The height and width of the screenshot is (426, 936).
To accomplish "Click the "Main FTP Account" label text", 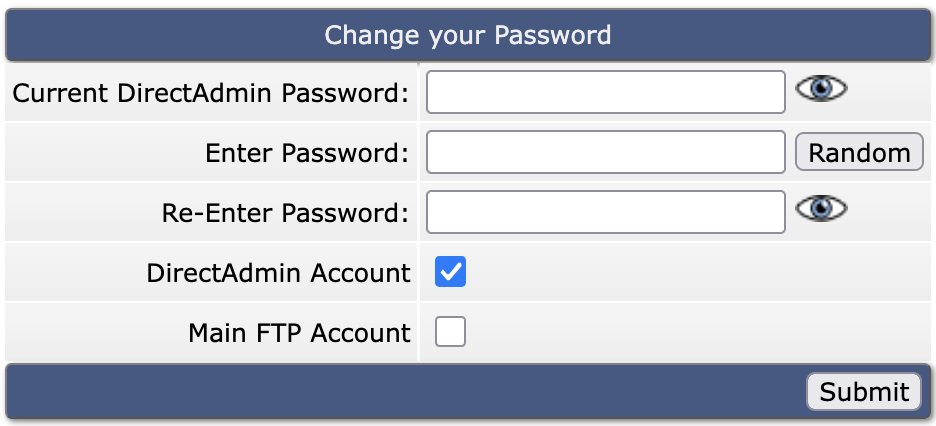I will [299, 333].
